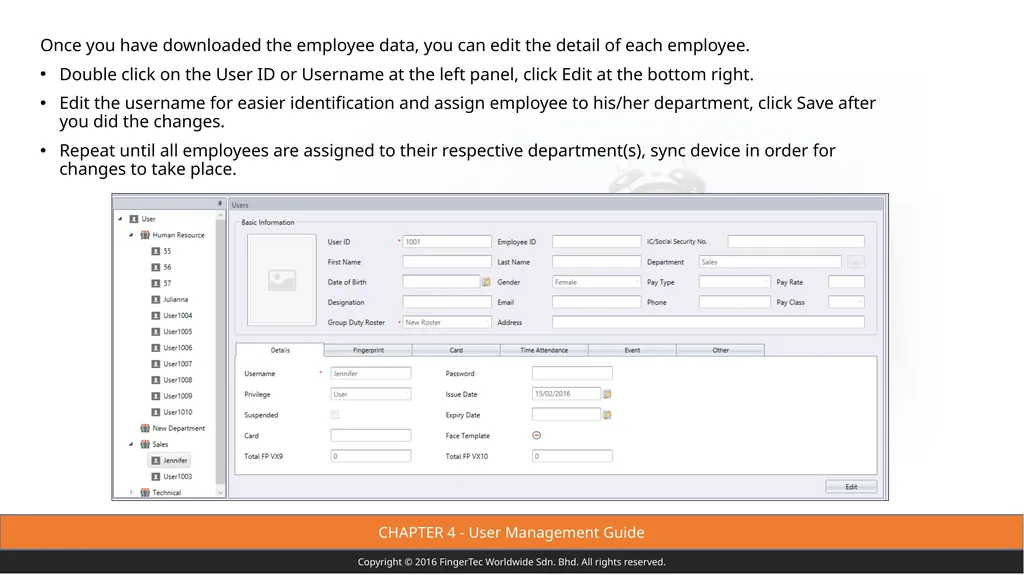Open the Gender dropdown
Viewport: 1024px width, 575px height.
tap(596, 282)
